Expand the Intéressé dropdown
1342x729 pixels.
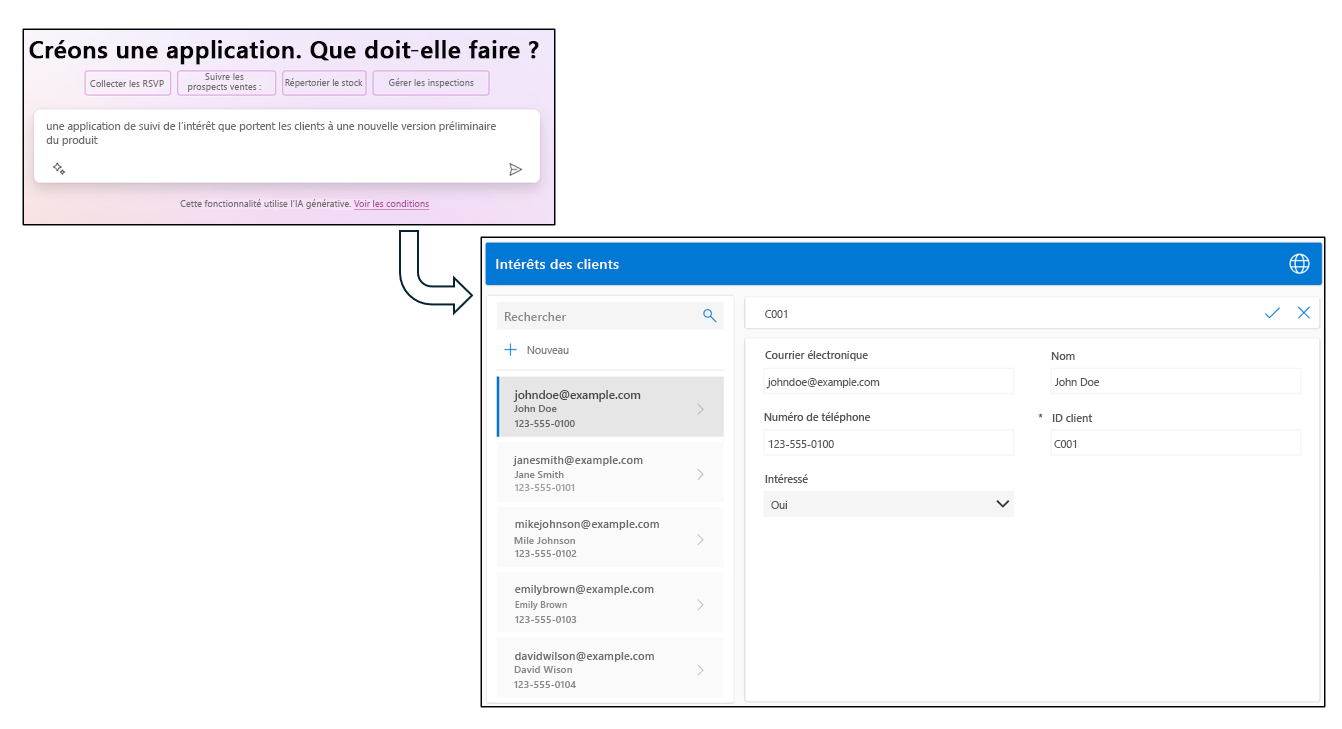pyautogui.click(x=889, y=504)
